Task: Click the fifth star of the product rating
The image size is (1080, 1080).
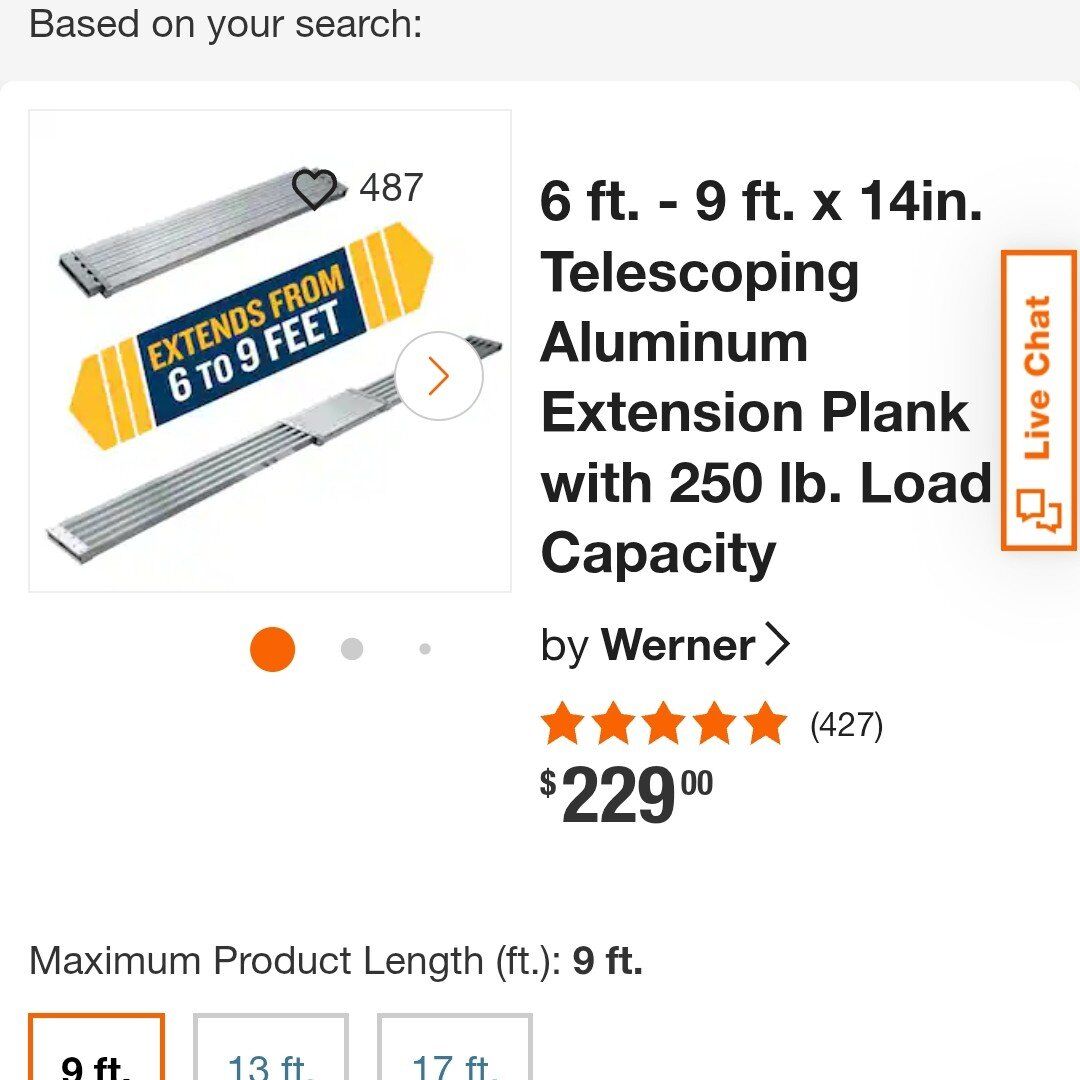Action: click(x=764, y=722)
